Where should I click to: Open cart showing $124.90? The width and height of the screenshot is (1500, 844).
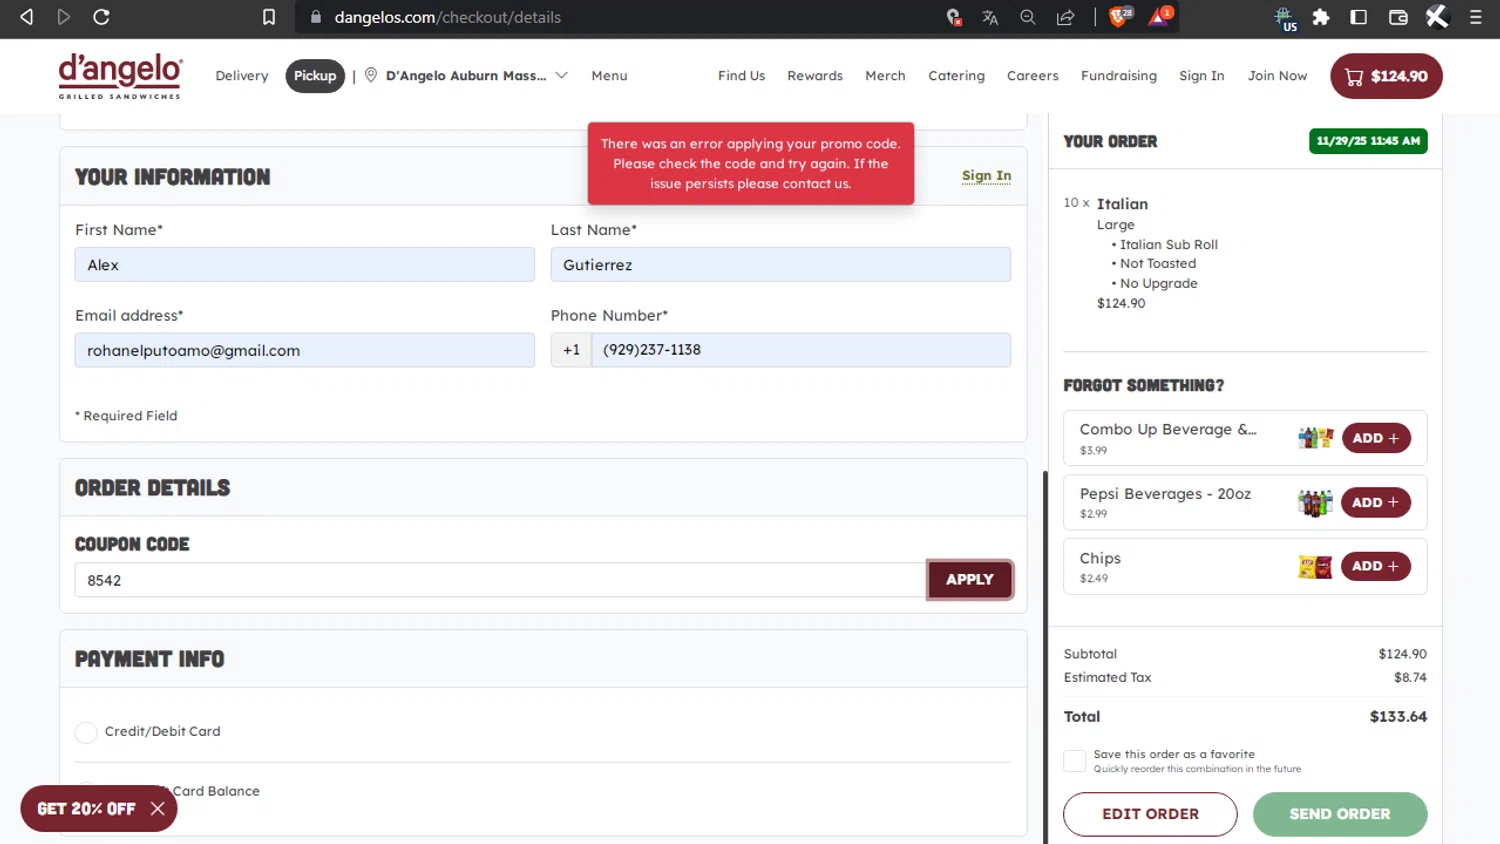click(1386, 76)
